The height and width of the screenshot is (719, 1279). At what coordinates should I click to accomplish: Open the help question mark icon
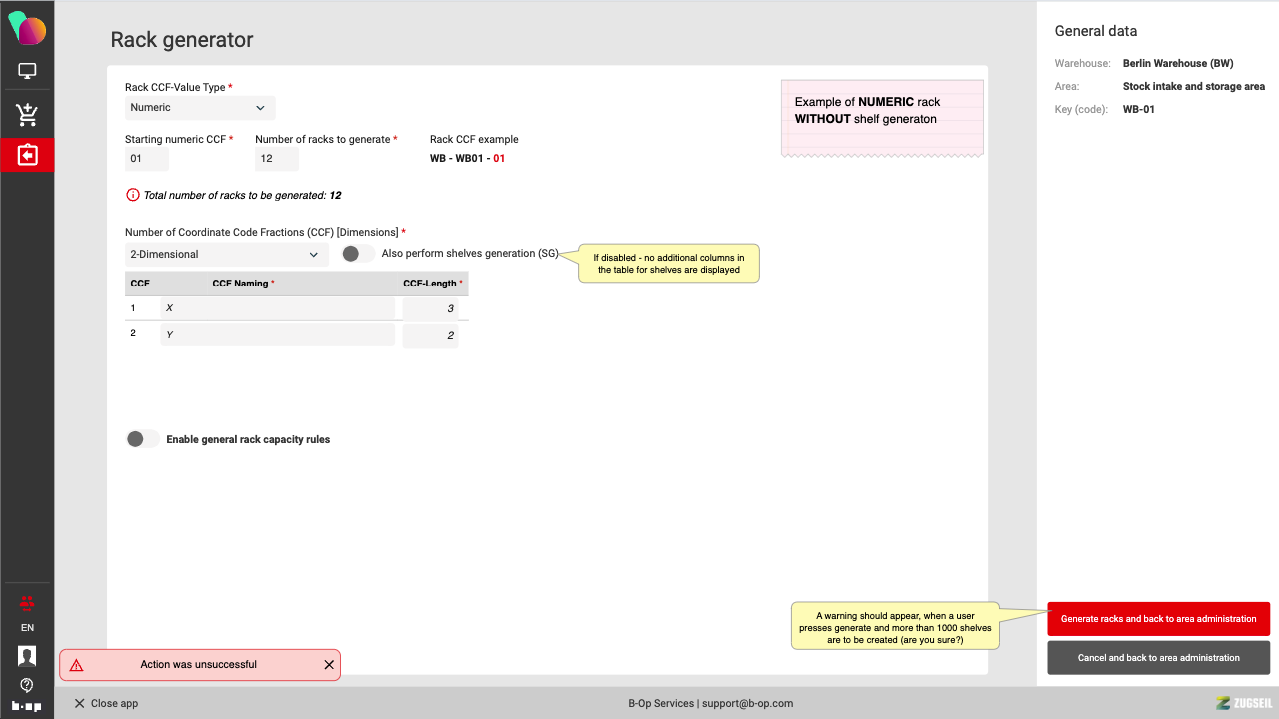[27, 685]
